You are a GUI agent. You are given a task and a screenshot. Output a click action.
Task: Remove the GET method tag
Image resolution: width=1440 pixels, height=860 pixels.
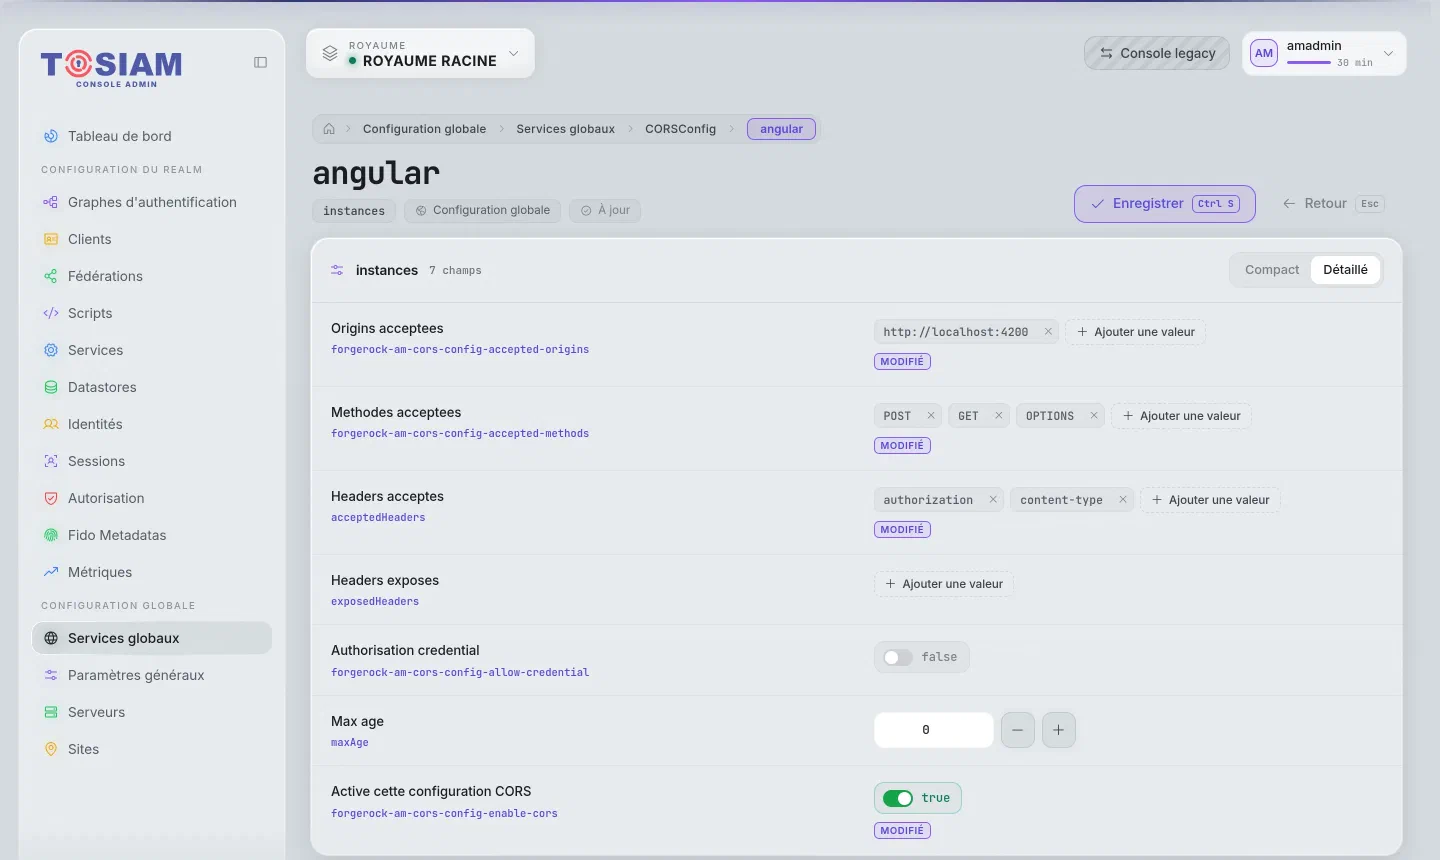[999, 416]
